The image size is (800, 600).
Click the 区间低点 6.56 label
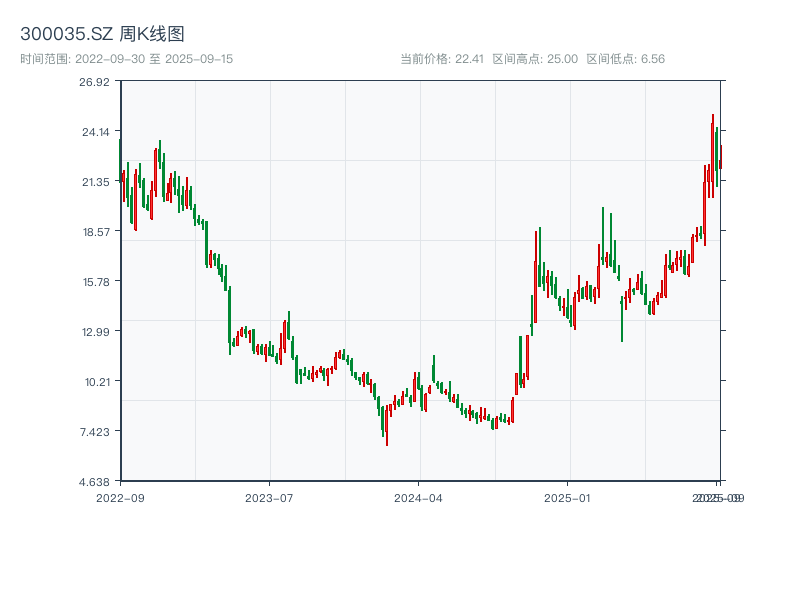(x=625, y=59)
